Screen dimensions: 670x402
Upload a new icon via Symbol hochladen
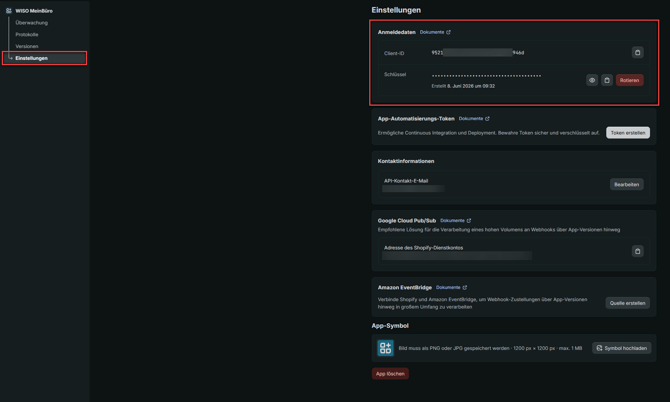[x=622, y=348]
